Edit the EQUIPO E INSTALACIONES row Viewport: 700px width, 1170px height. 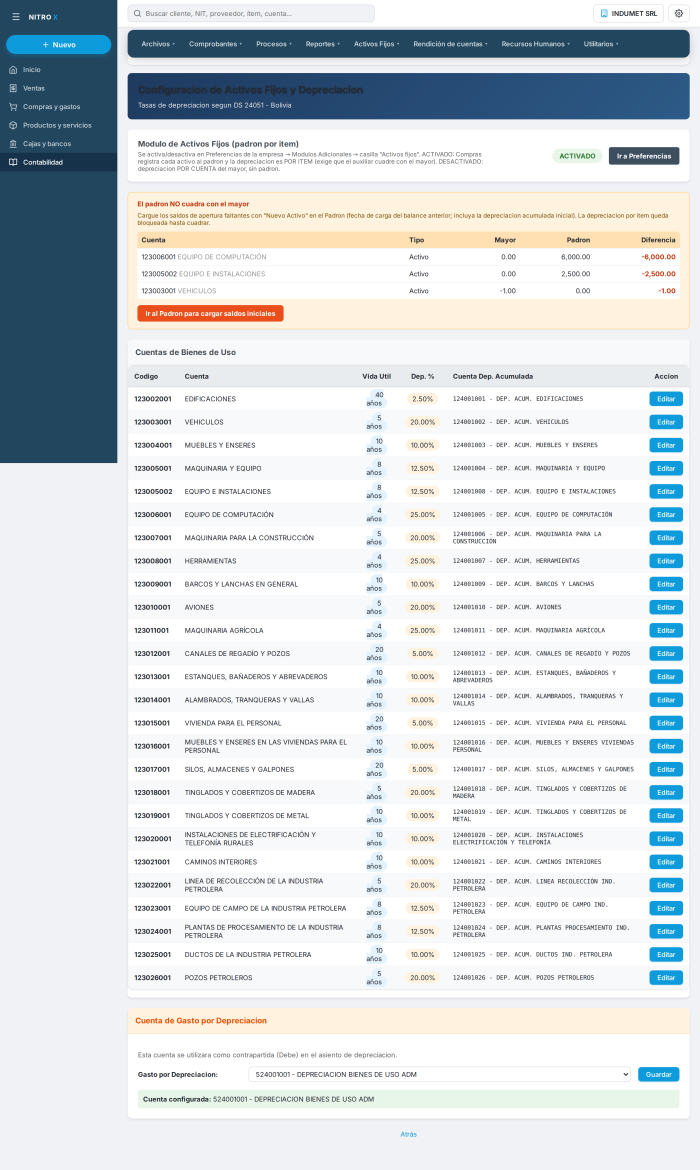(666, 492)
